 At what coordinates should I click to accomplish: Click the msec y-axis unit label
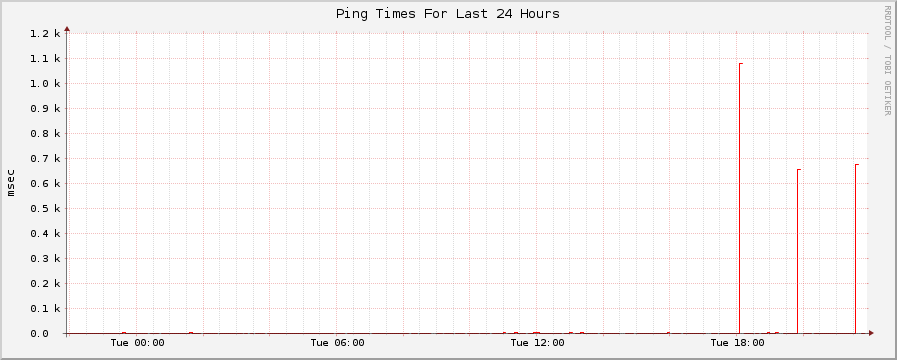click(11, 183)
